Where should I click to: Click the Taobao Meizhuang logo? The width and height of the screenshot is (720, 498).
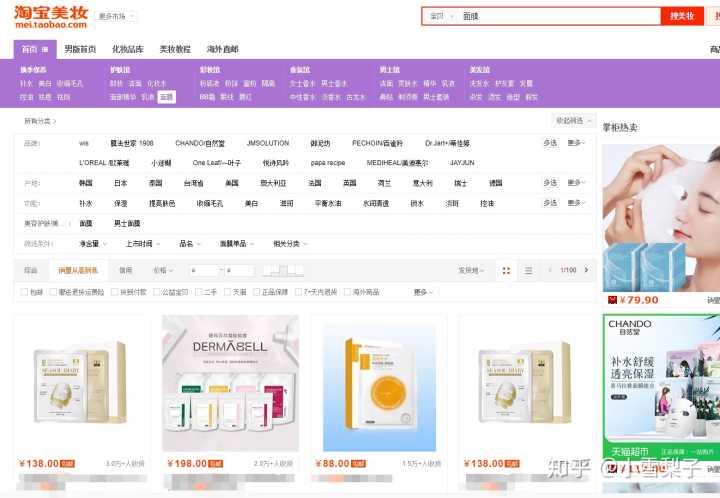point(51,17)
